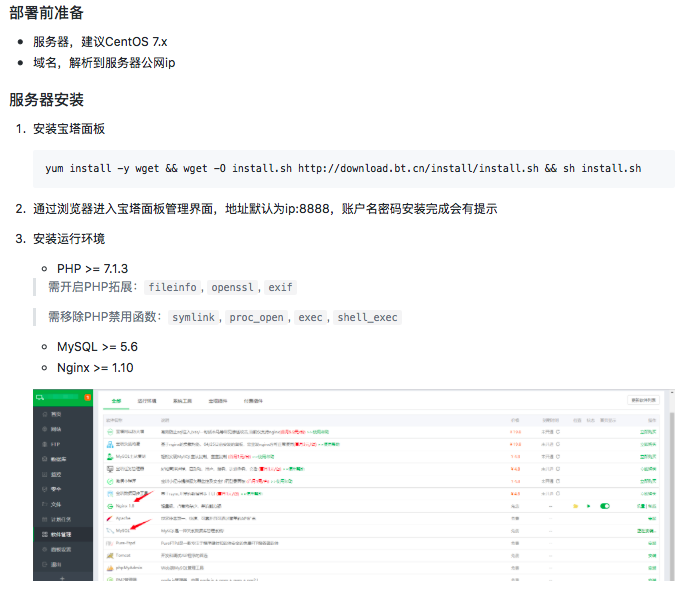
Task: Click the green action link in the Pure-Ftpd row
Action: pyautogui.click(x=652, y=543)
